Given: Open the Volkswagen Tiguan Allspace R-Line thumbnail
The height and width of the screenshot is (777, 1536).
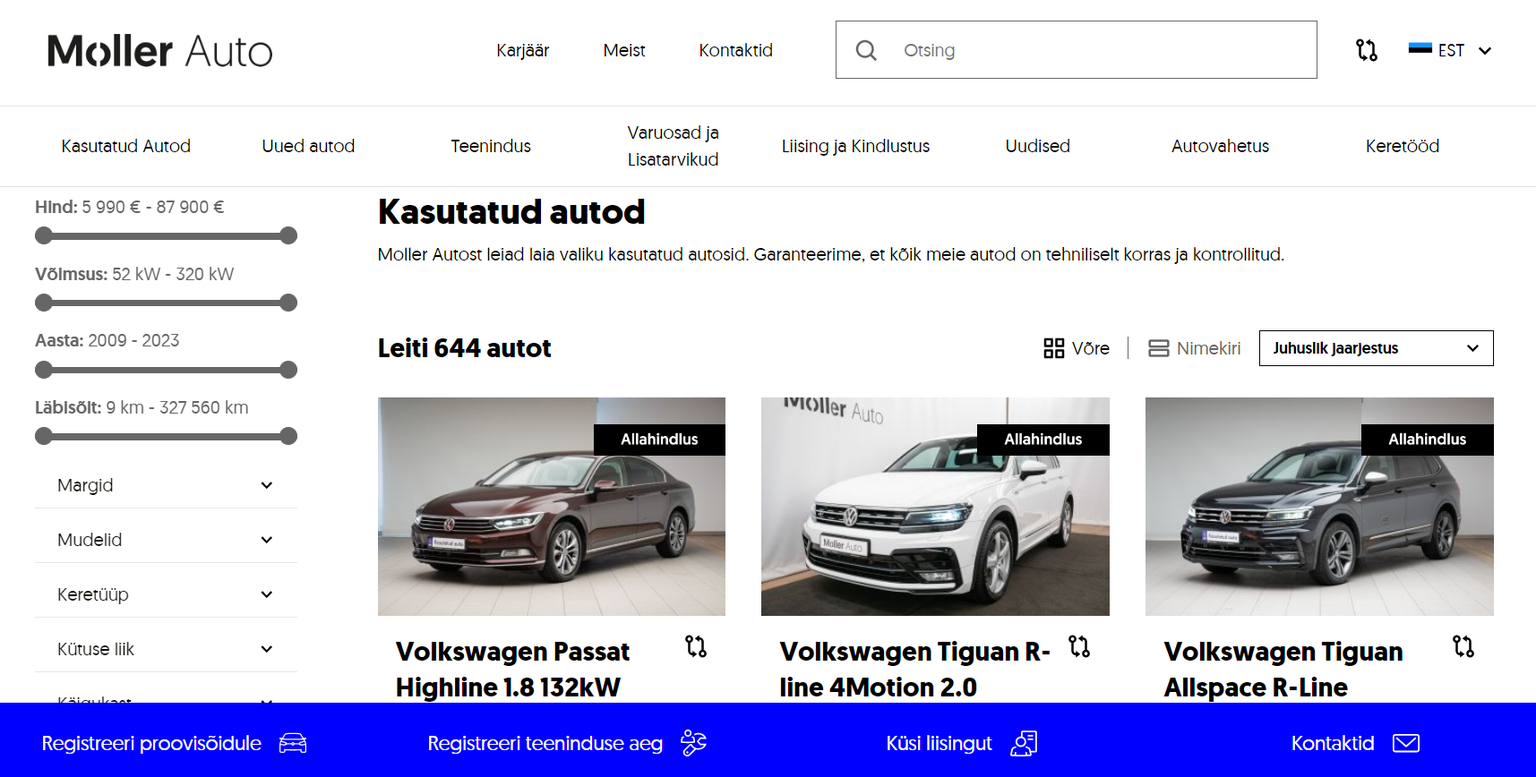Looking at the screenshot, I should click(x=1319, y=506).
